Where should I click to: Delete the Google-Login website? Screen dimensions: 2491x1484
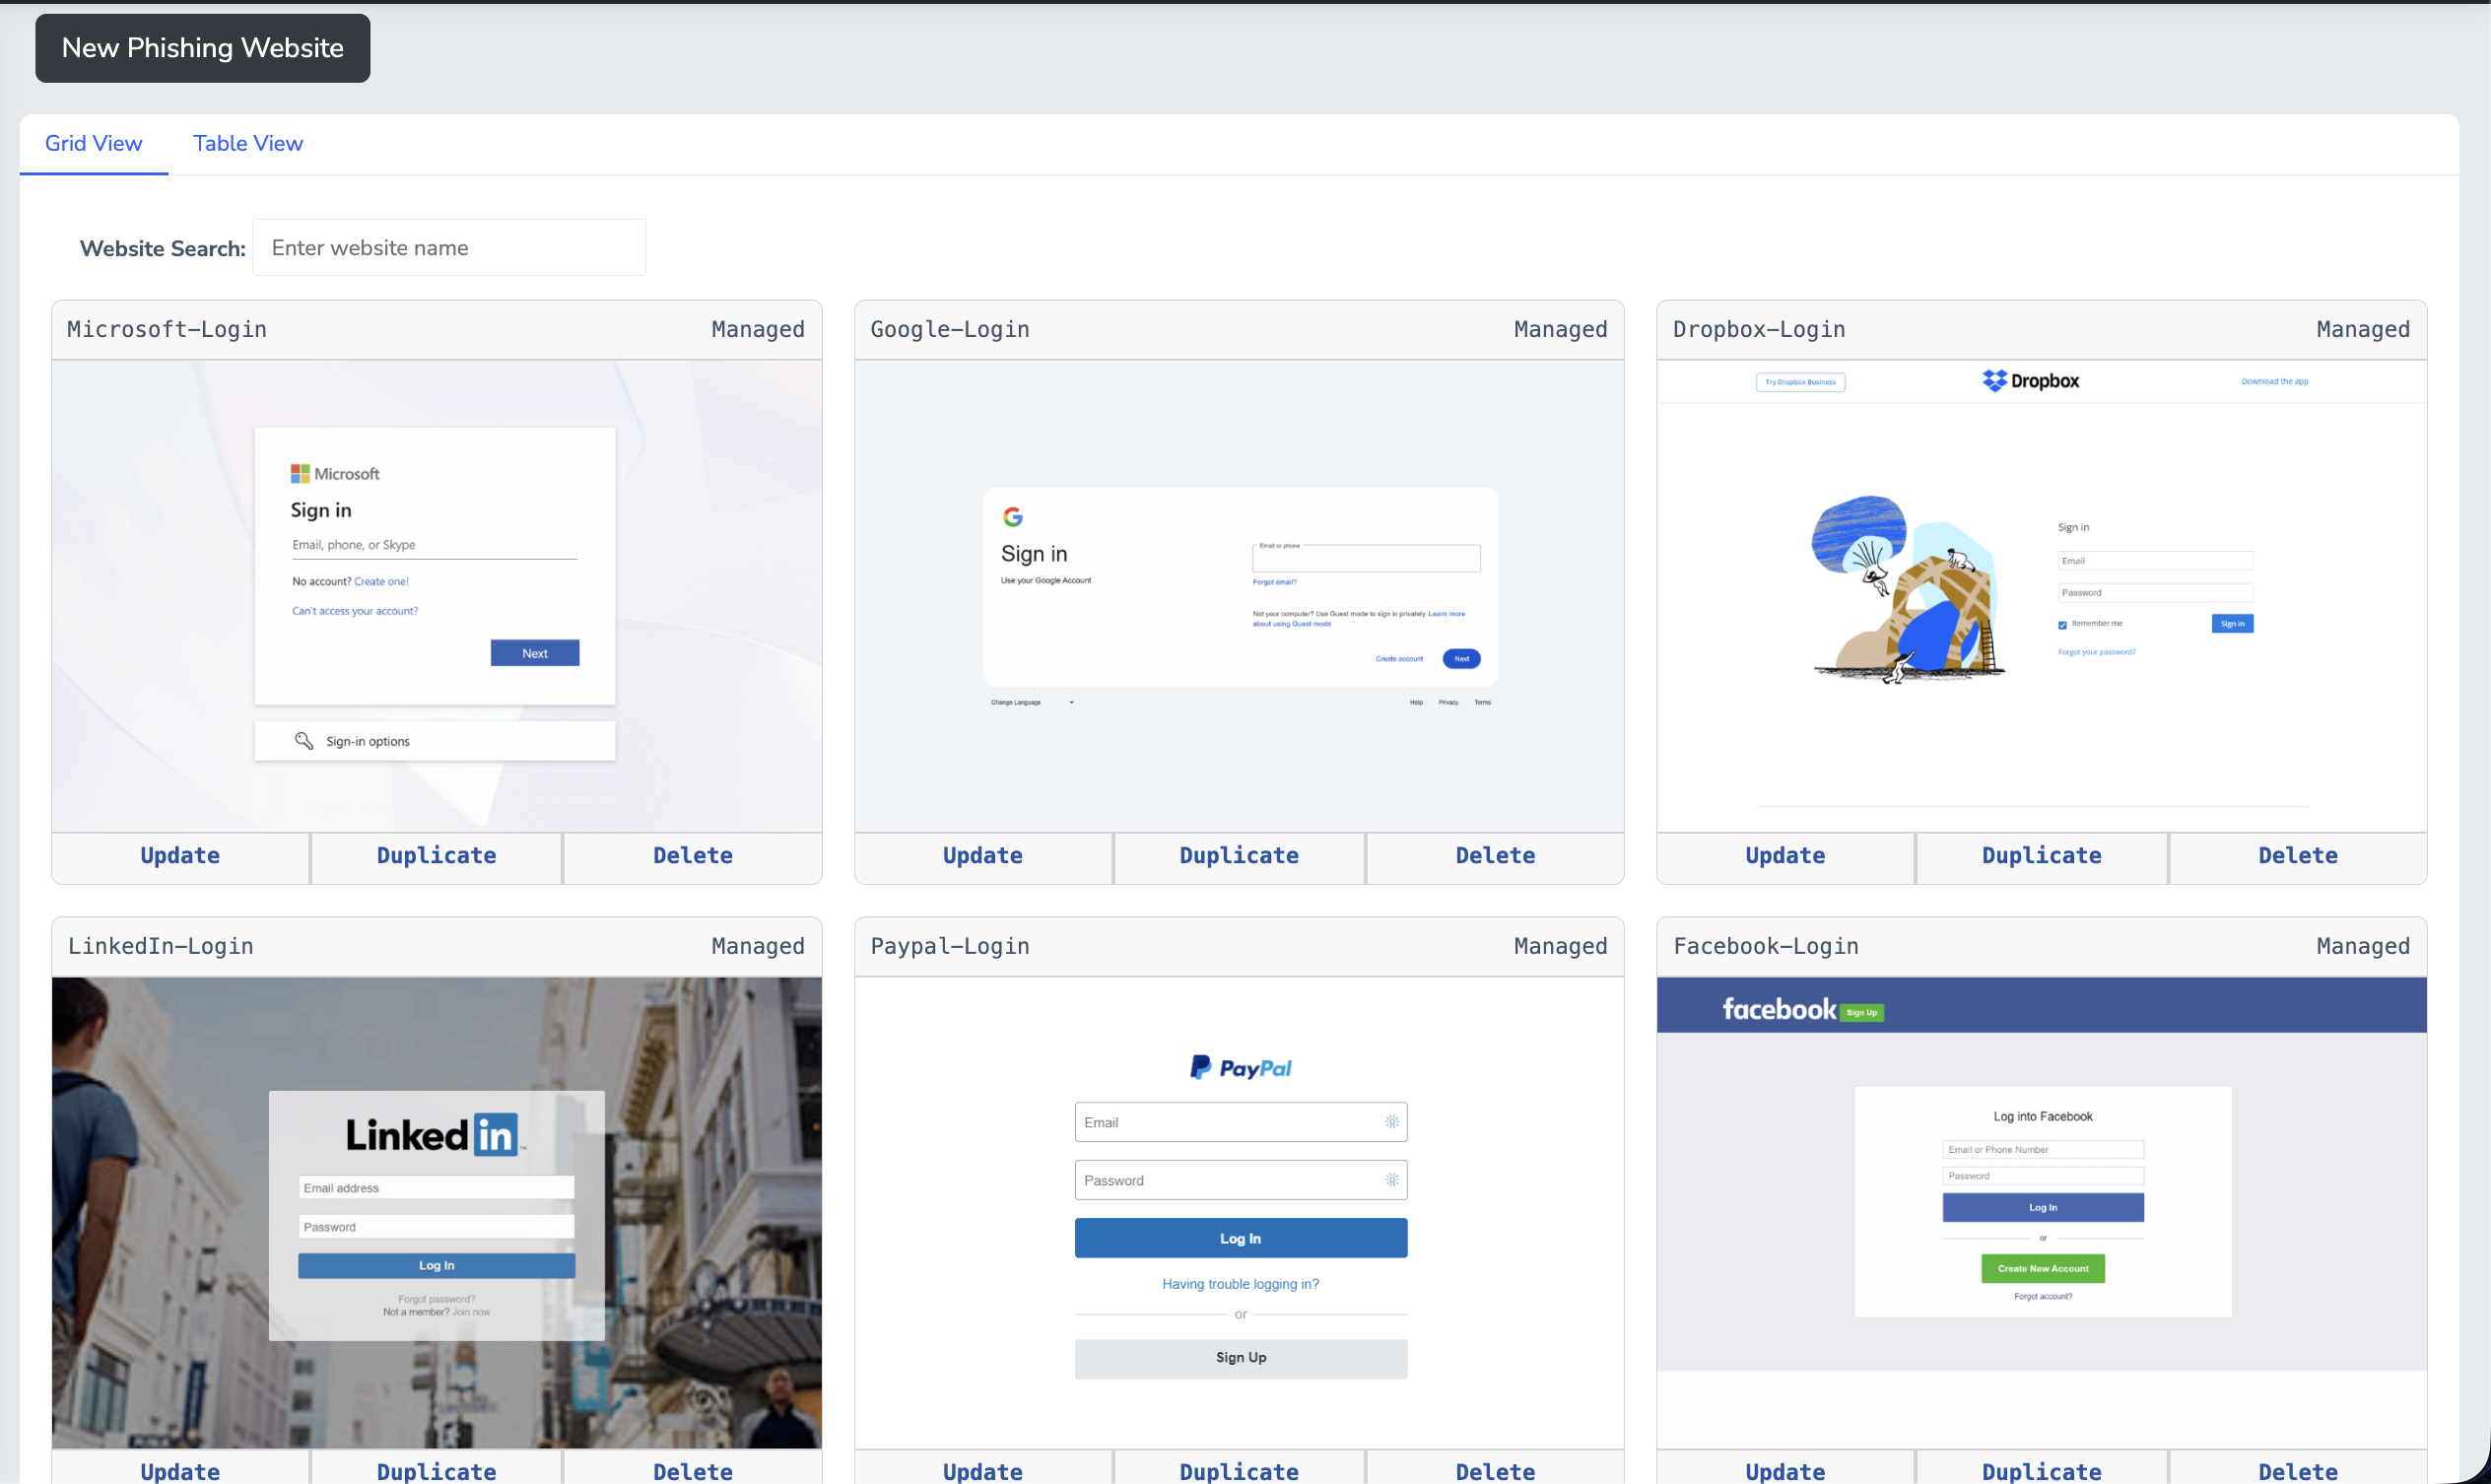1496,856
